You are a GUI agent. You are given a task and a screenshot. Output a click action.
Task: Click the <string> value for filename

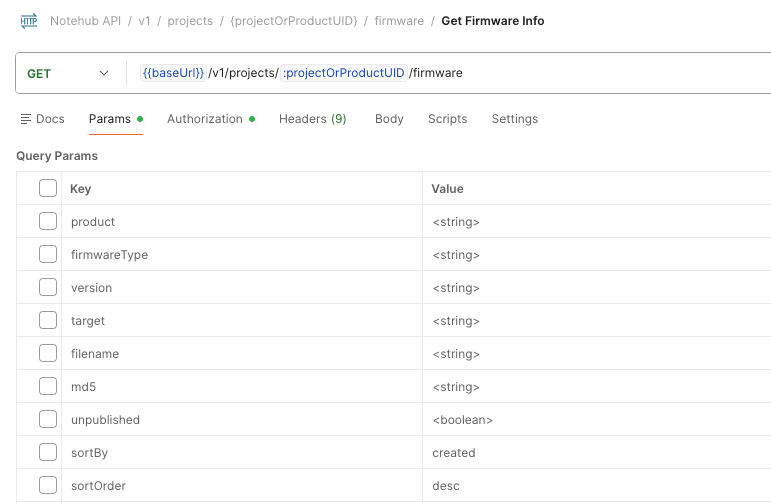(456, 354)
